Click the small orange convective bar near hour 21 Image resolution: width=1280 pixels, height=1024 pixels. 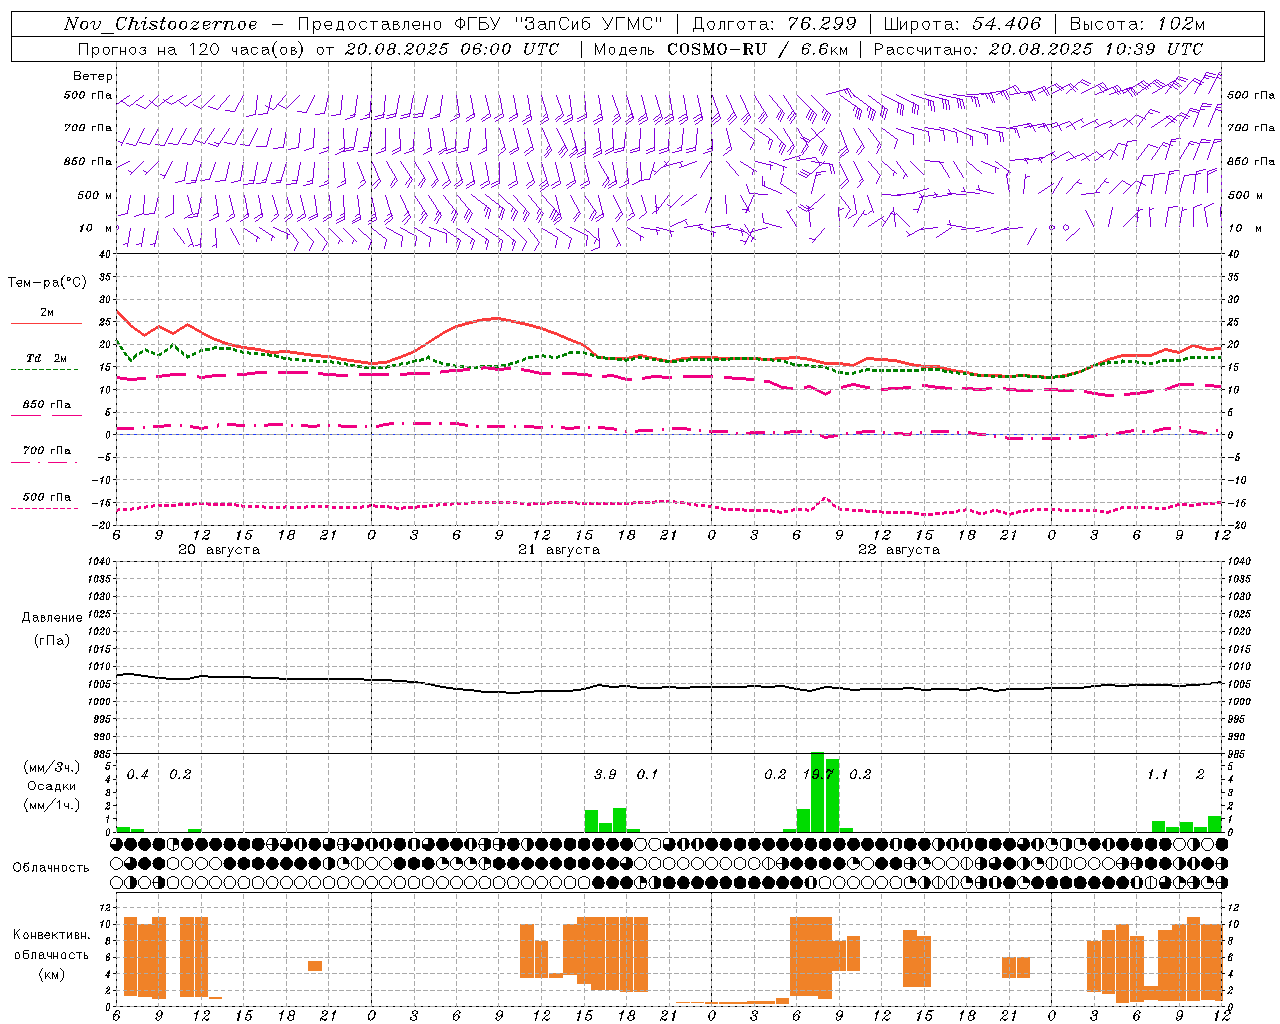tap(315, 965)
